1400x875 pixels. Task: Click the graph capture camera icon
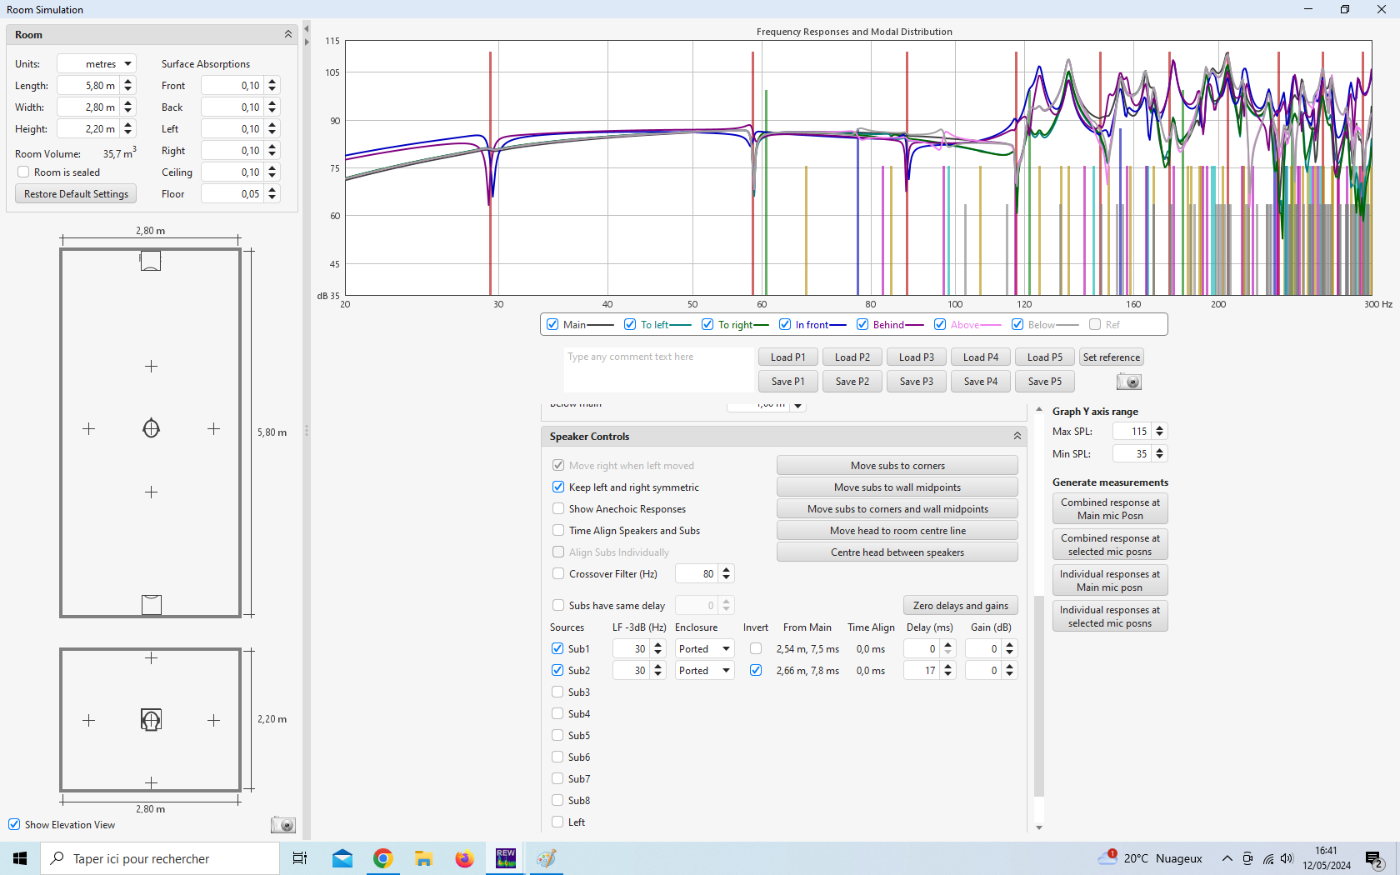pos(1128,382)
